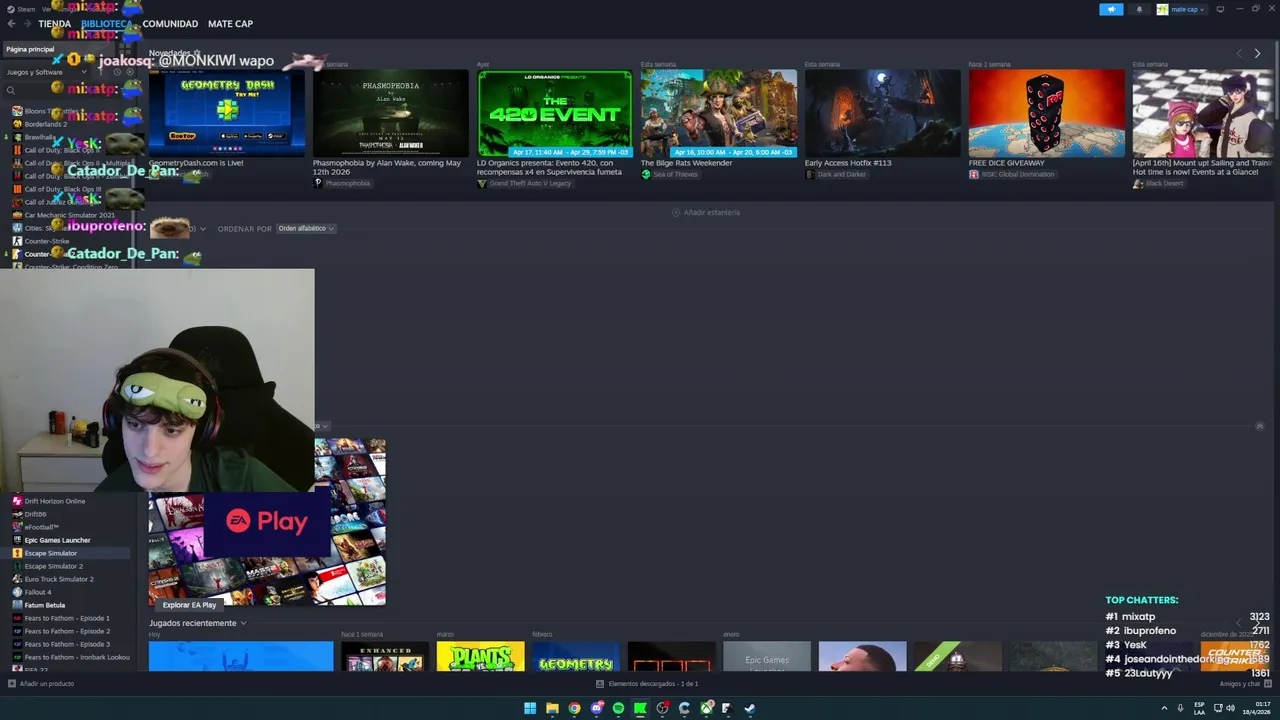Open Spotify from taskbar
The width and height of the screenshot is (1280, 720).
(x=618, y=708)
